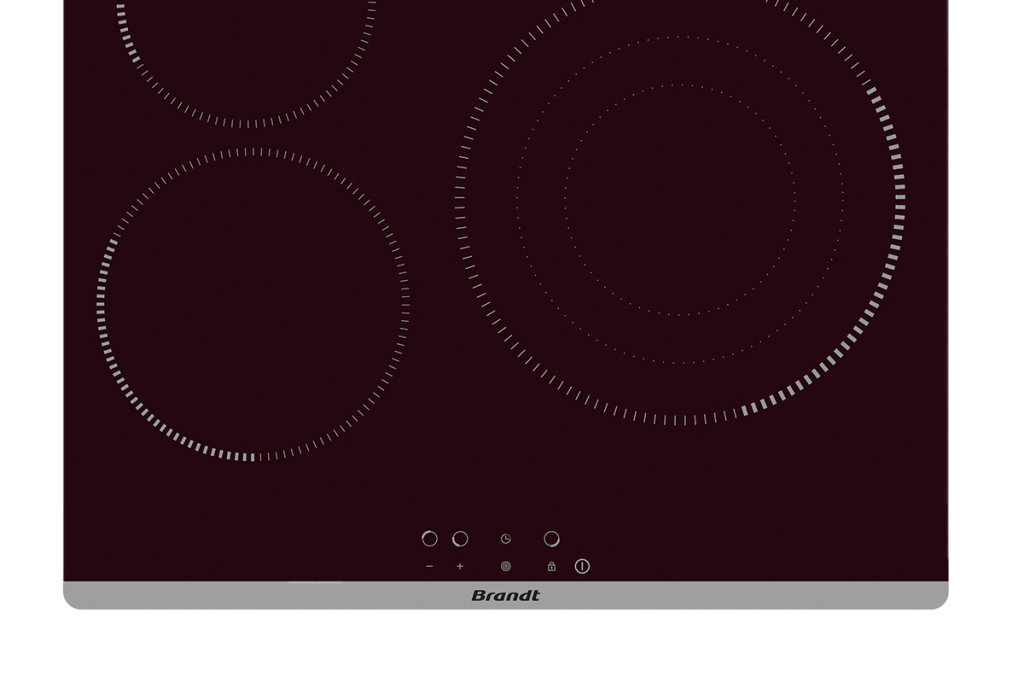Tap the padlock child-lock icon
The height and width of the screenshot is (683, 1024).
coord(551,567)
